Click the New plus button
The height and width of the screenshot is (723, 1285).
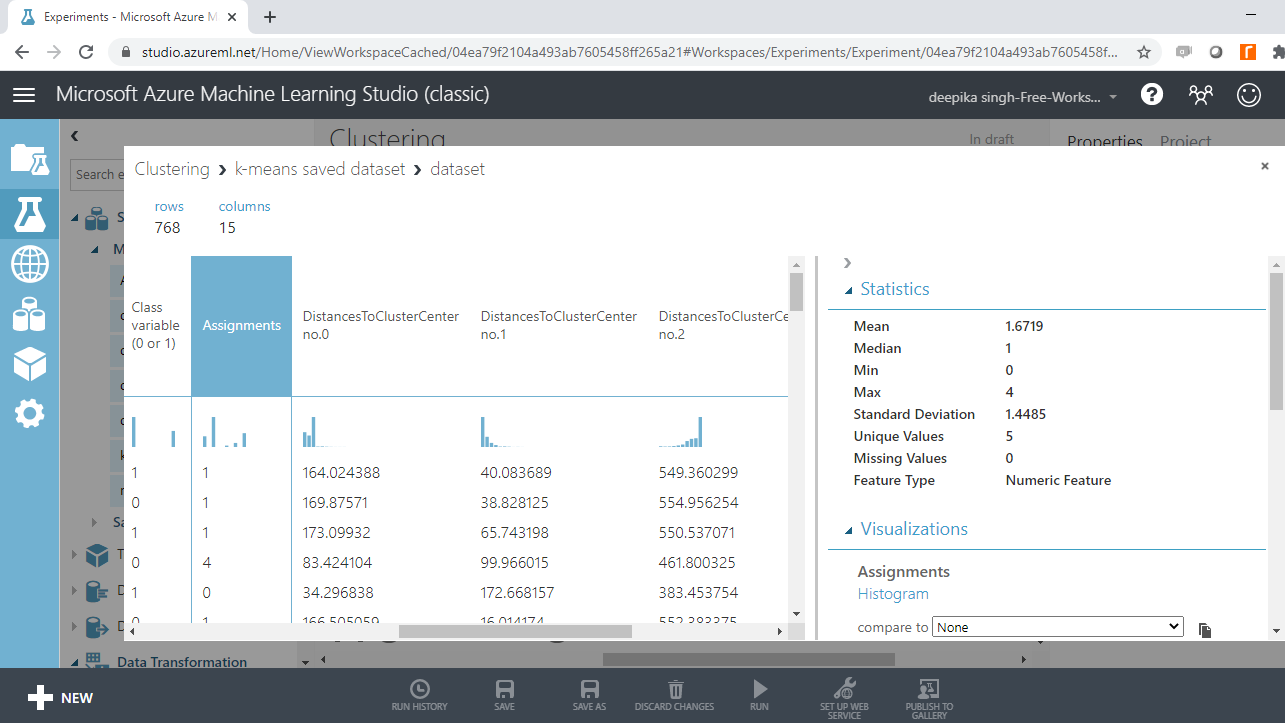pyautogui.click(x=60, y=698)
